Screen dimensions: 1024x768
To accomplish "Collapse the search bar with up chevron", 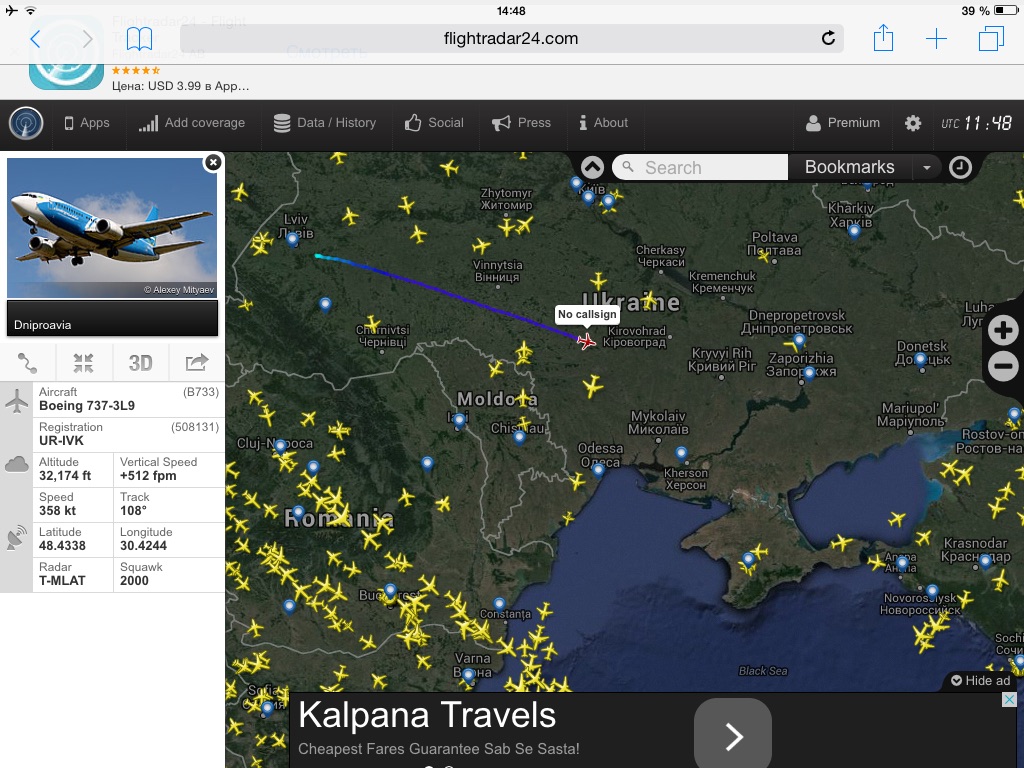I will [592, 168].
